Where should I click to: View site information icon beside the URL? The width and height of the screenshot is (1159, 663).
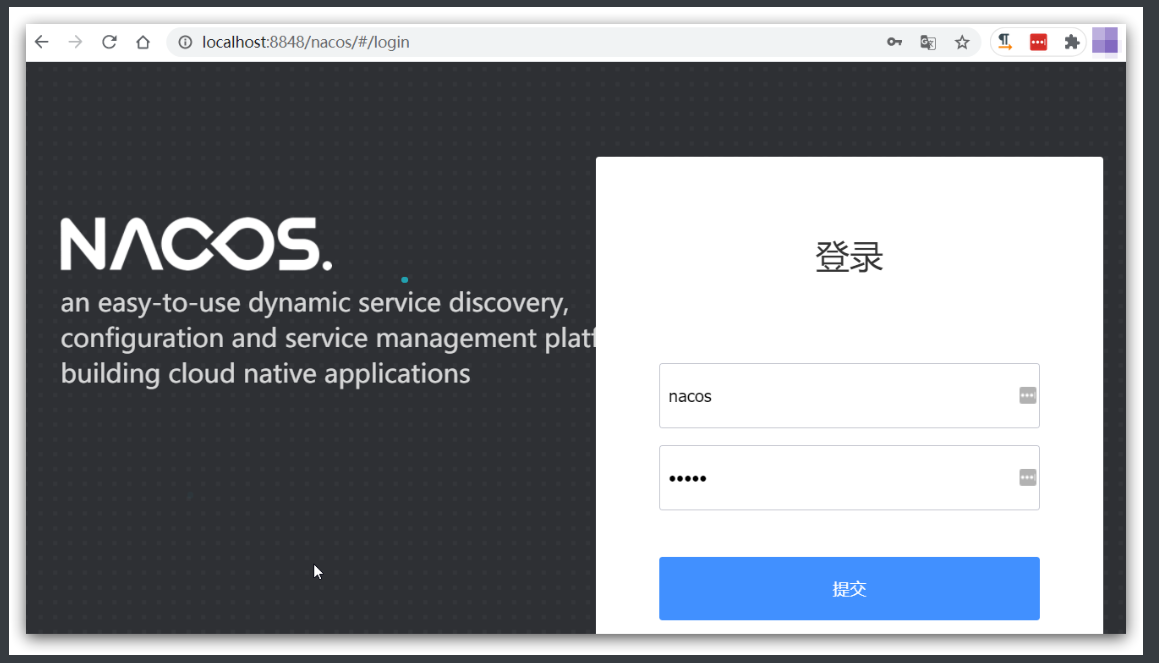[x=186, y=42]
